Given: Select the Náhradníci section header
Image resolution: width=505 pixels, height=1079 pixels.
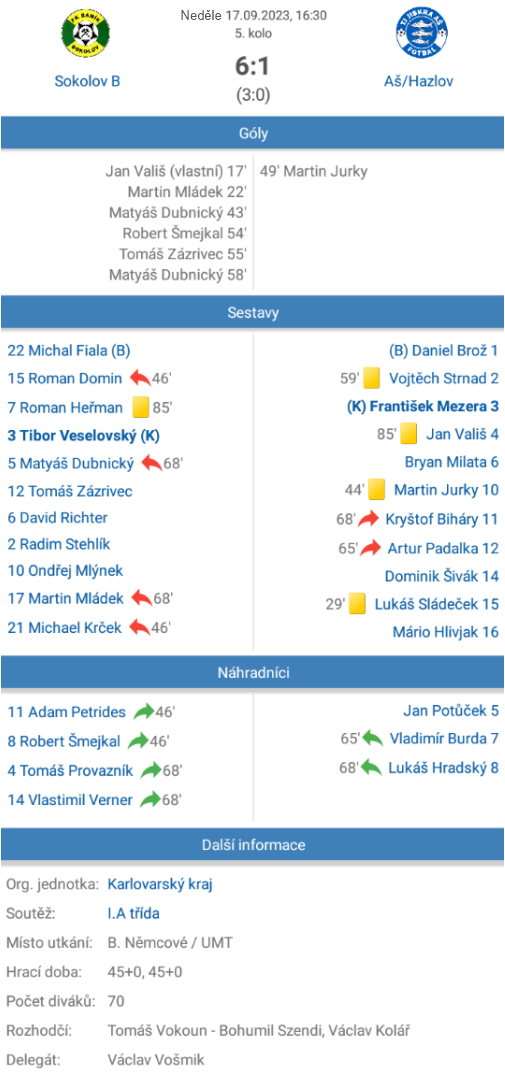Looking at the screenshot, I should 252,672.
